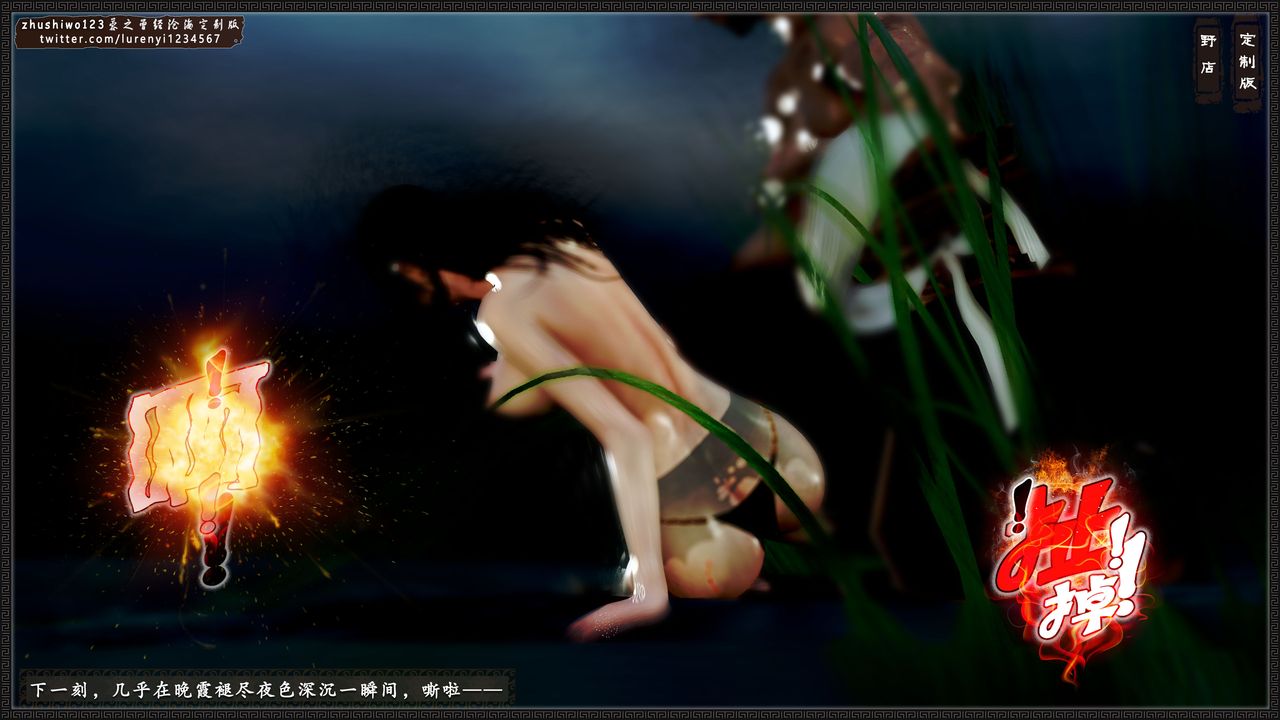Click the twitter.com/lurenyi1234567 link
Viewport: 1280px width, 720px height.
click(x=130, y=39)
